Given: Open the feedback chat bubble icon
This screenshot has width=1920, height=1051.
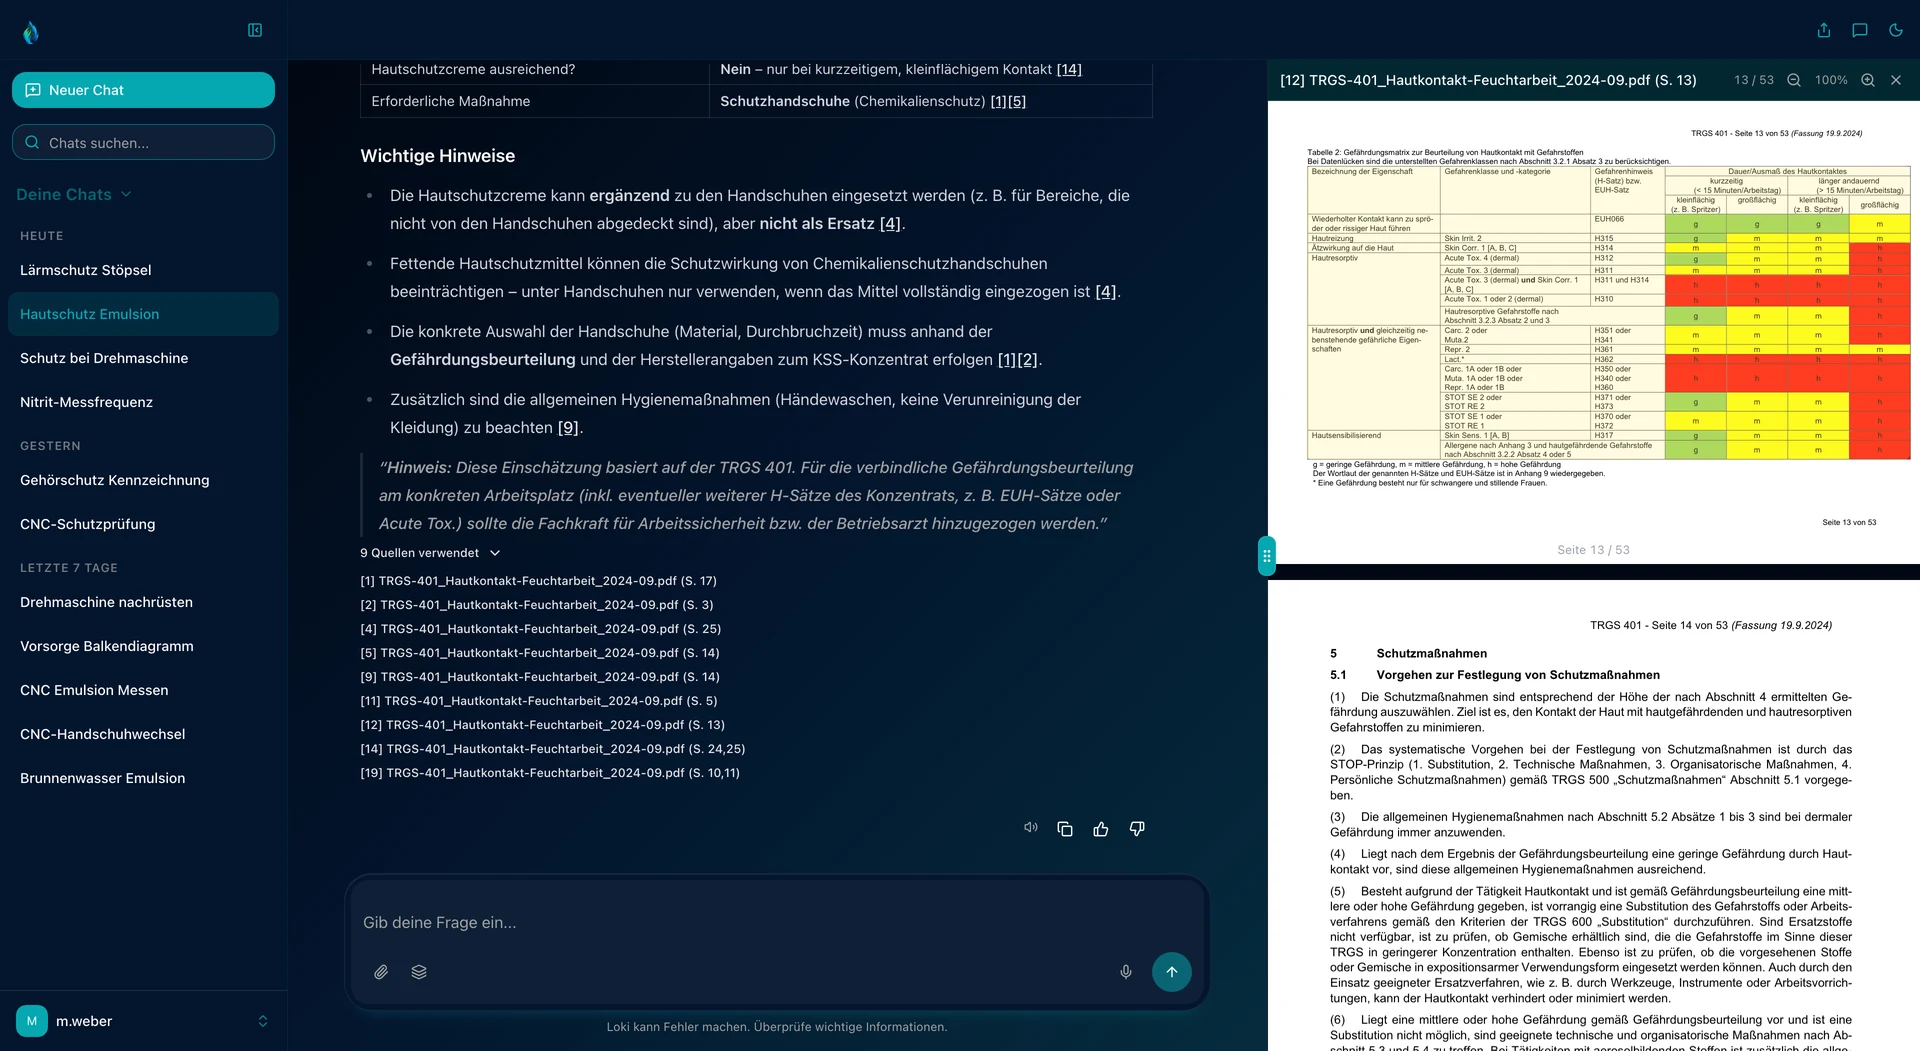Looking at the screenshot, I should click(1860, 30).
